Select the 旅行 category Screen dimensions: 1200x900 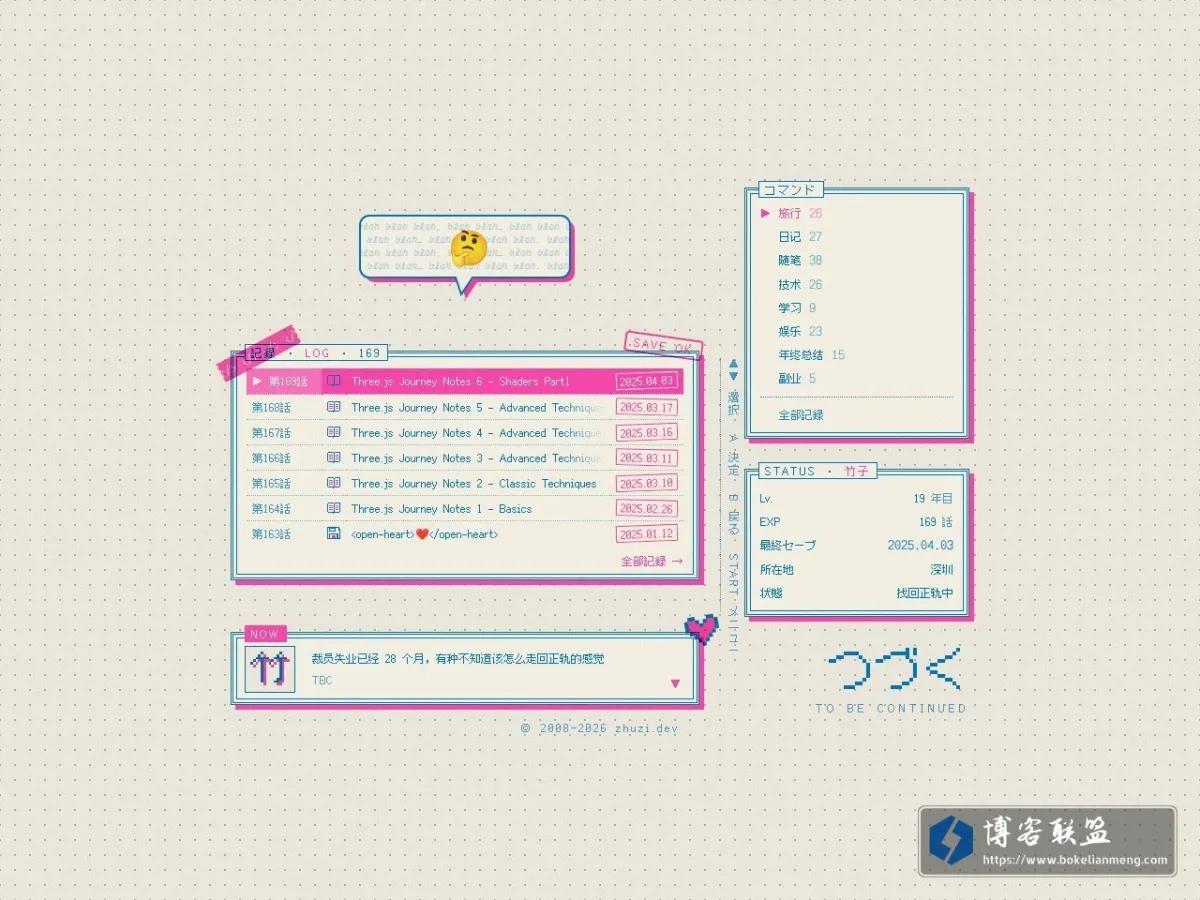tap(800, 213)
